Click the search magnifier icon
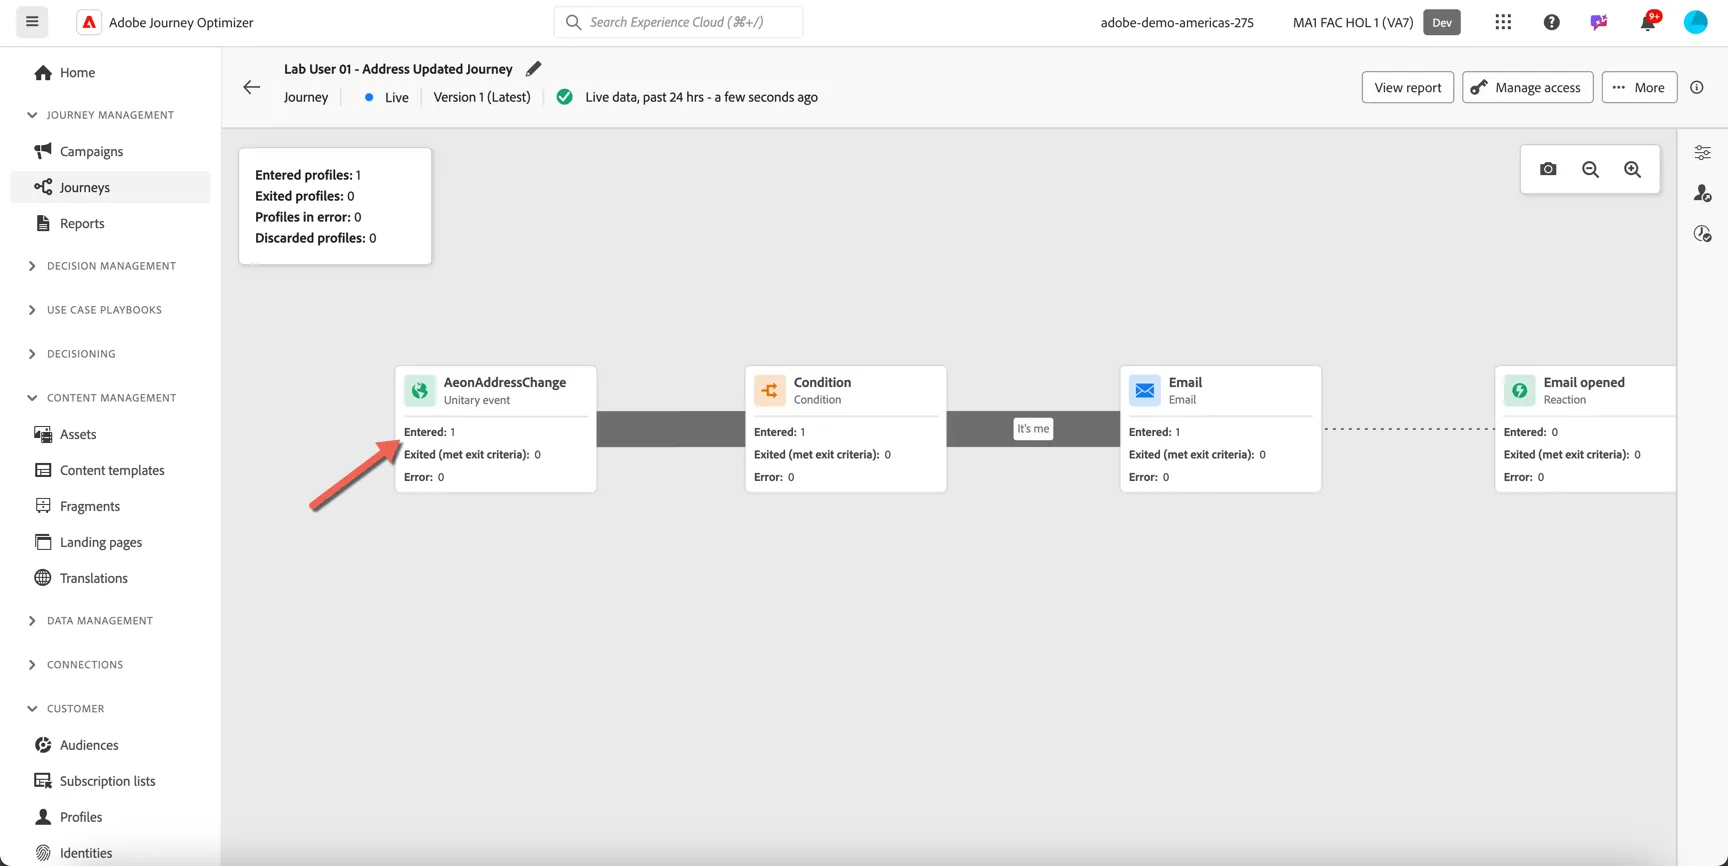1728x866 pixels. tap(573, 22)
